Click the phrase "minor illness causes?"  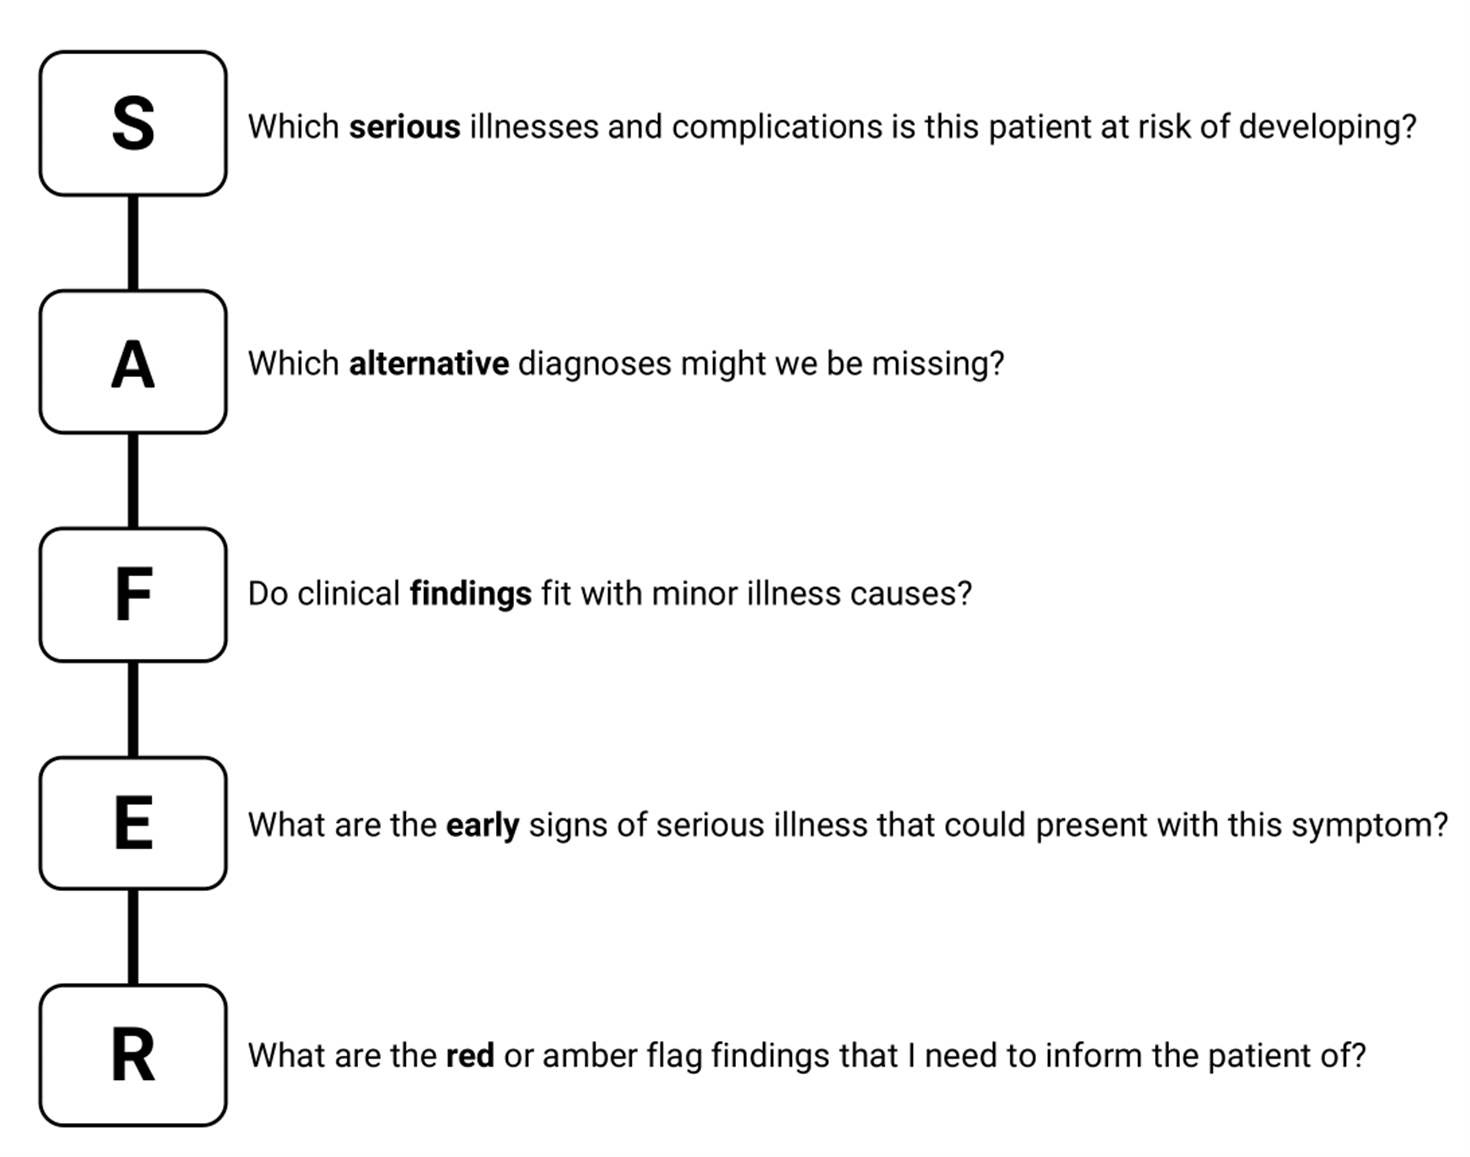click(811, 594)
